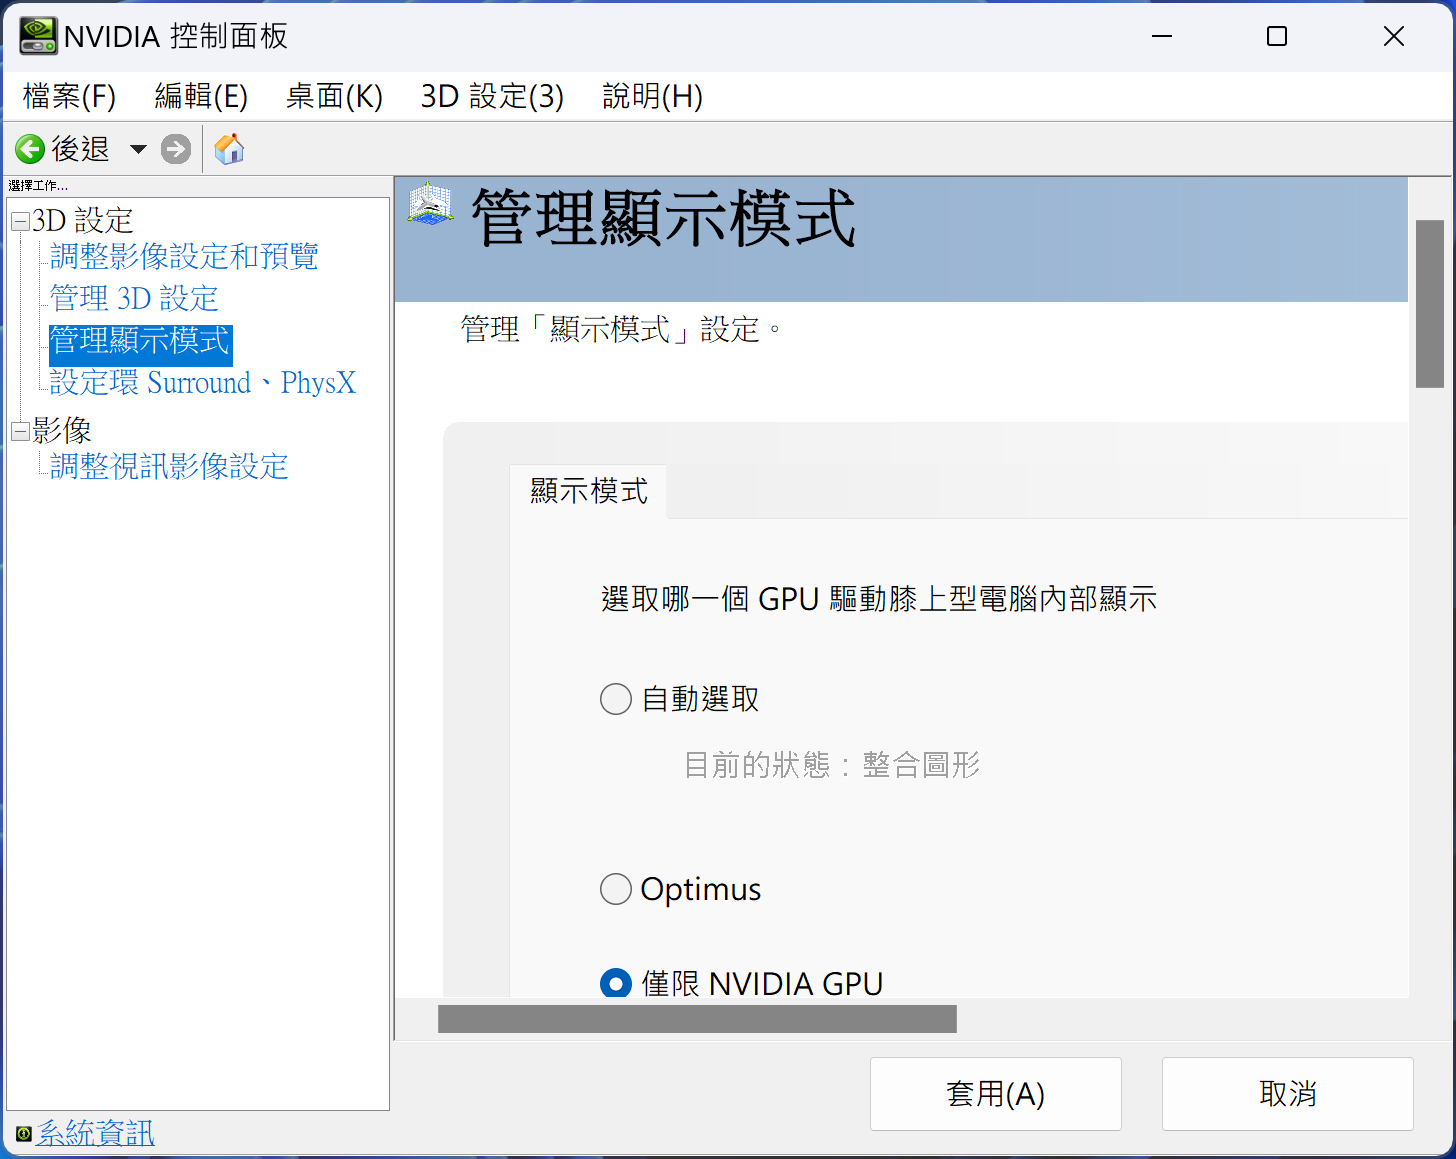Click the green Back arrow icon

point(30,149)
